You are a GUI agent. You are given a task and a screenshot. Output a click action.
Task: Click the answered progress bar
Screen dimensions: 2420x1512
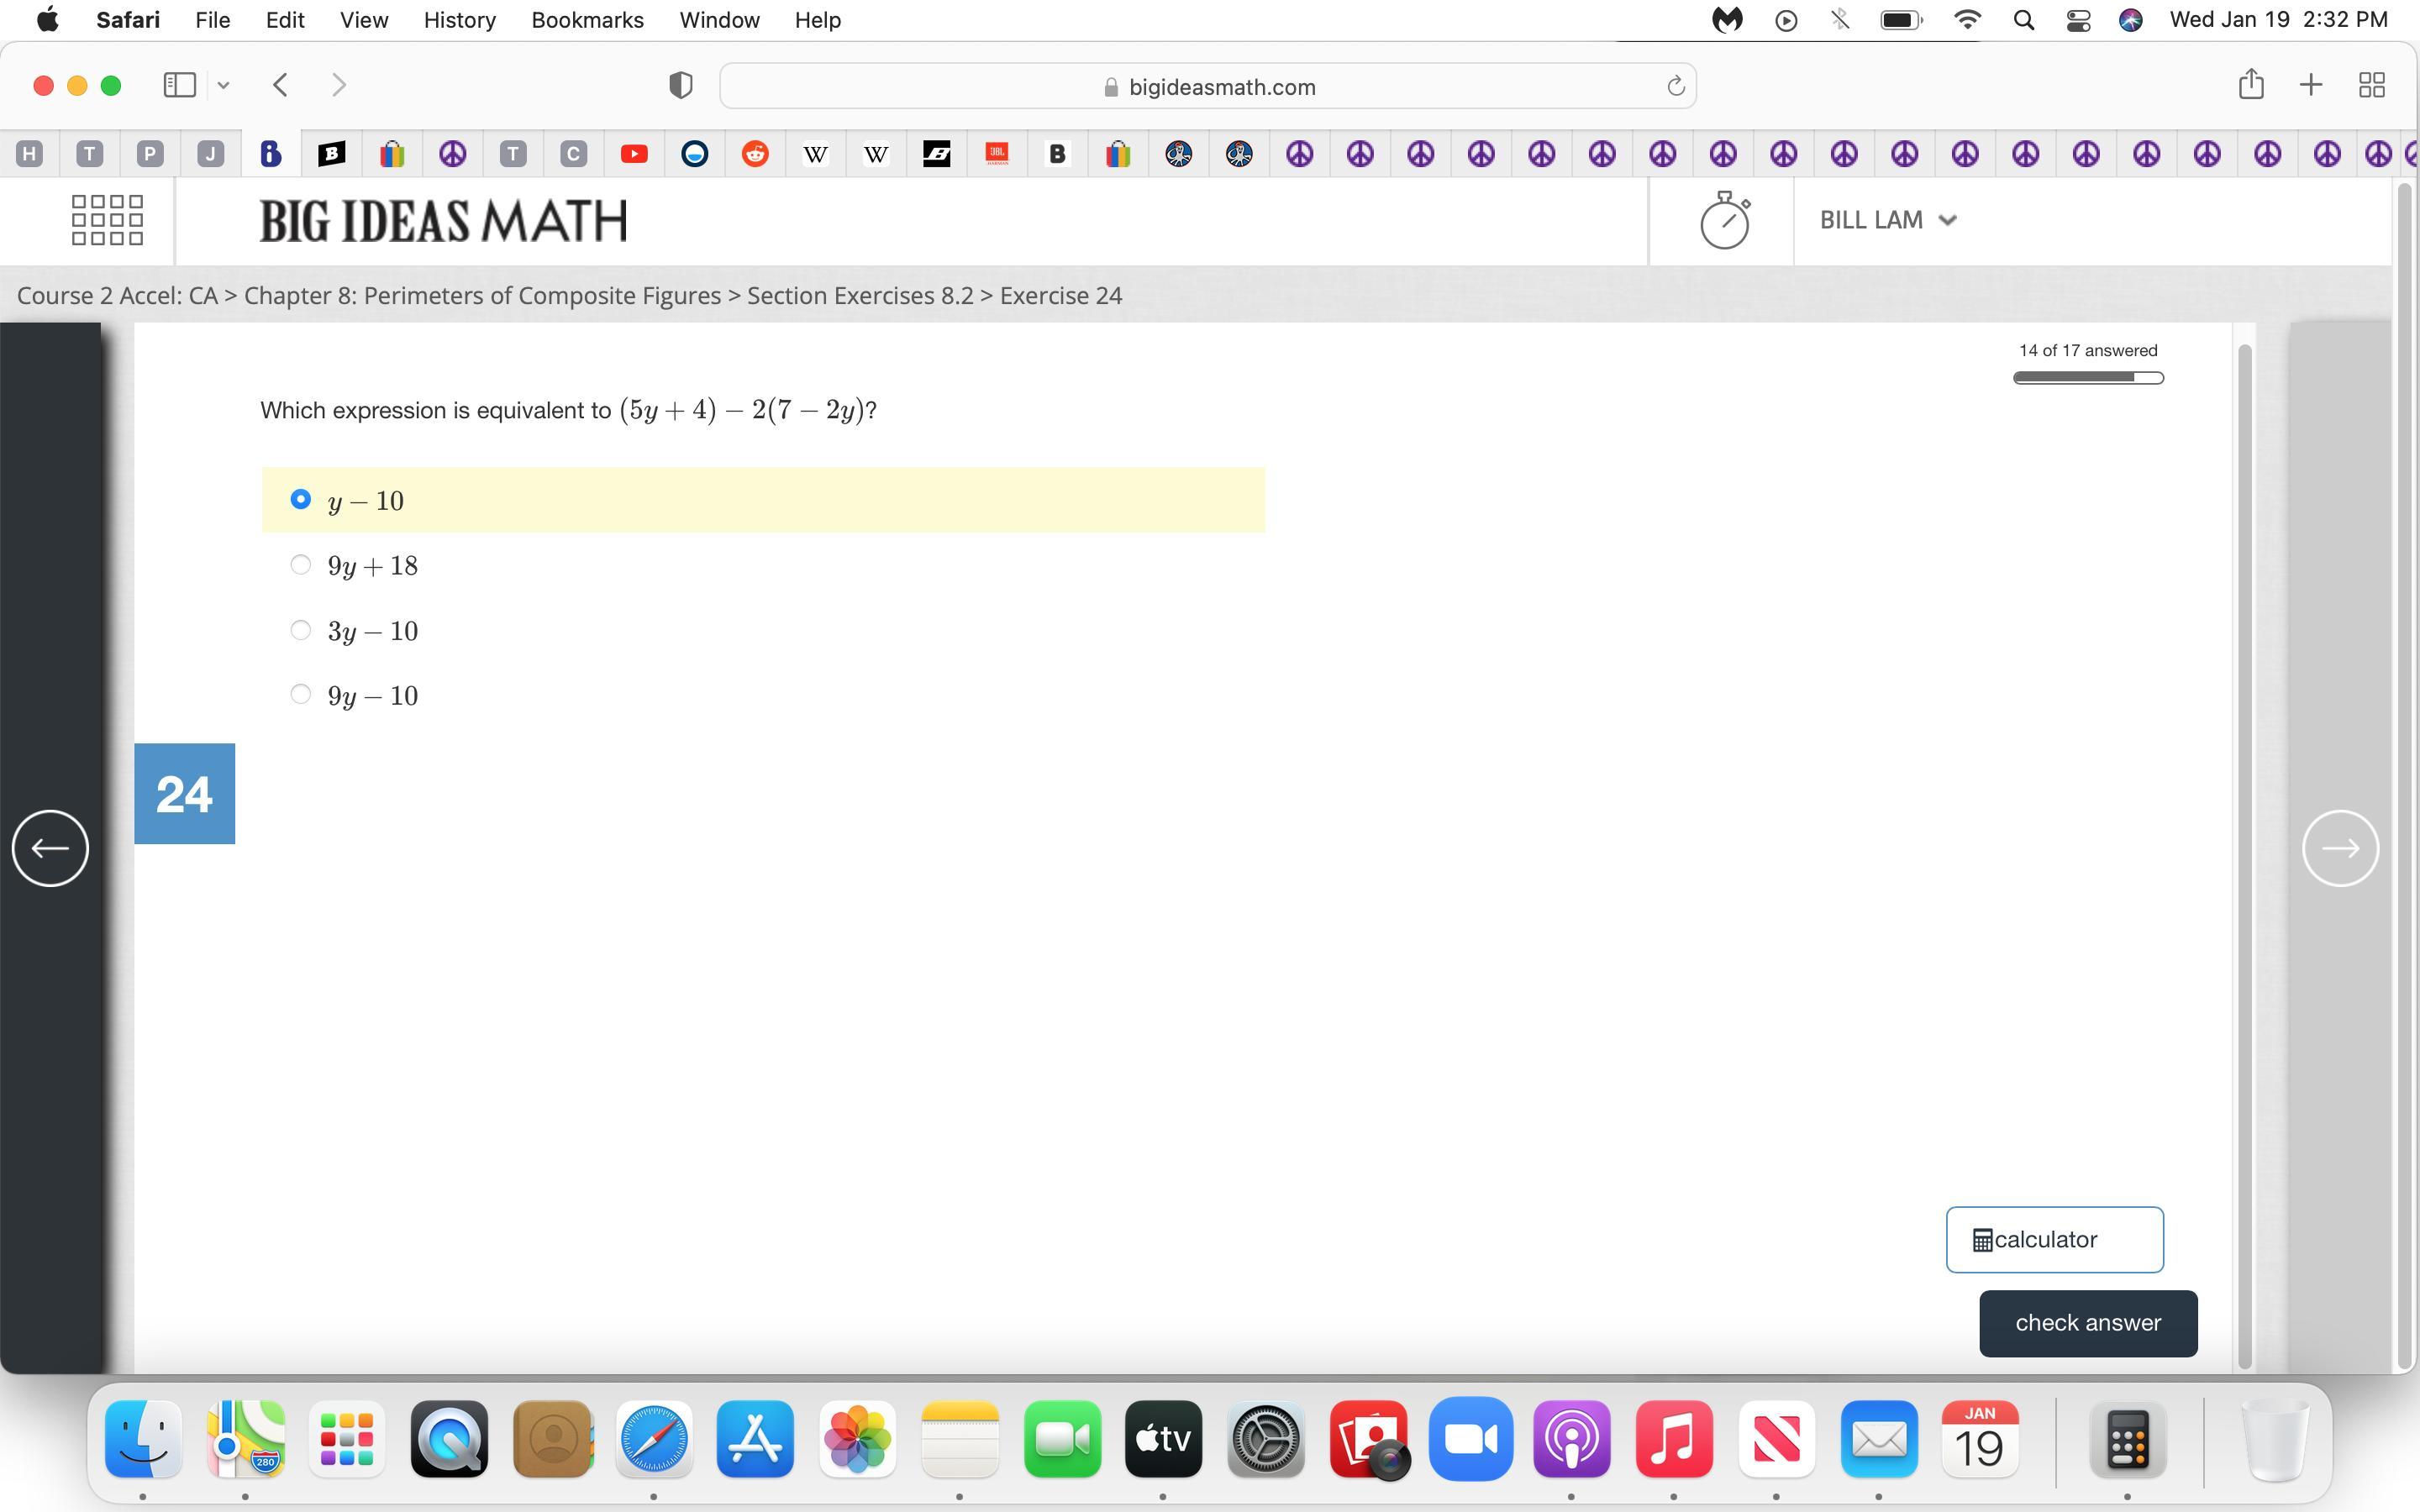pos(2087,378)
